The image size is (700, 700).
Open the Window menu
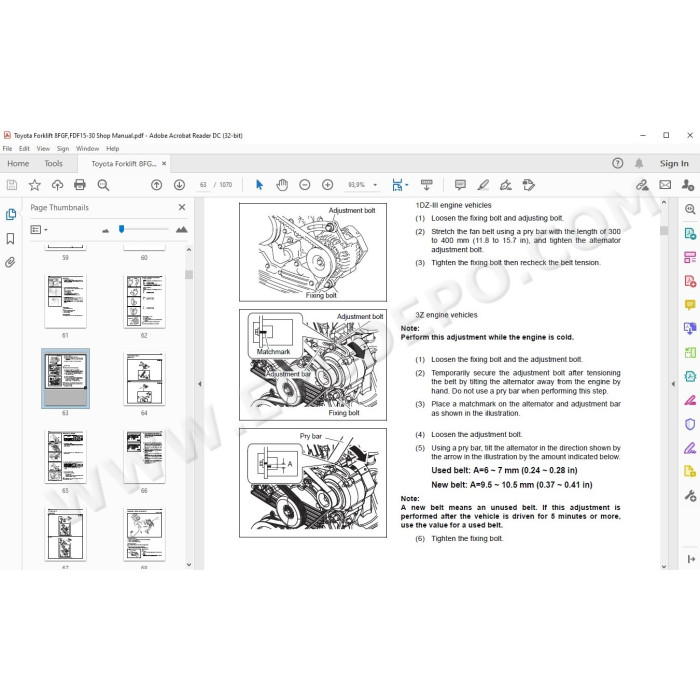coord(88,149)
